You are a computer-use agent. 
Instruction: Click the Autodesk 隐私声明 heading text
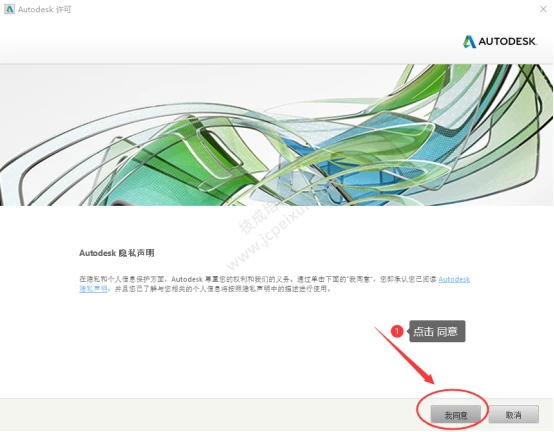(117, 253)
